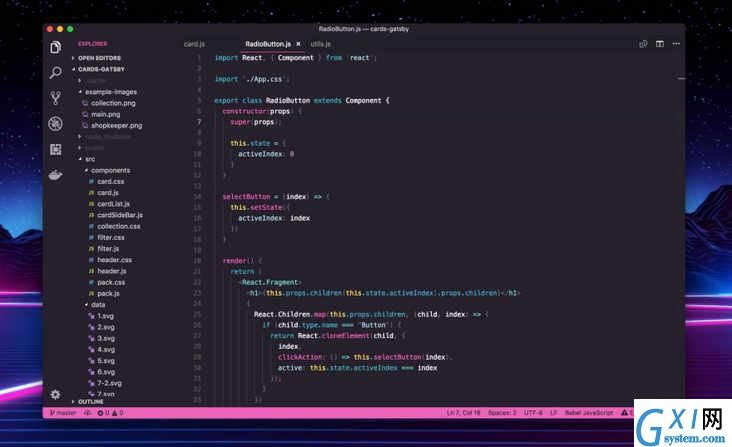This screenshot has width=732, height=447.
Task: Click the Spaces: 2 indentation setting
Action: point(502,413)
